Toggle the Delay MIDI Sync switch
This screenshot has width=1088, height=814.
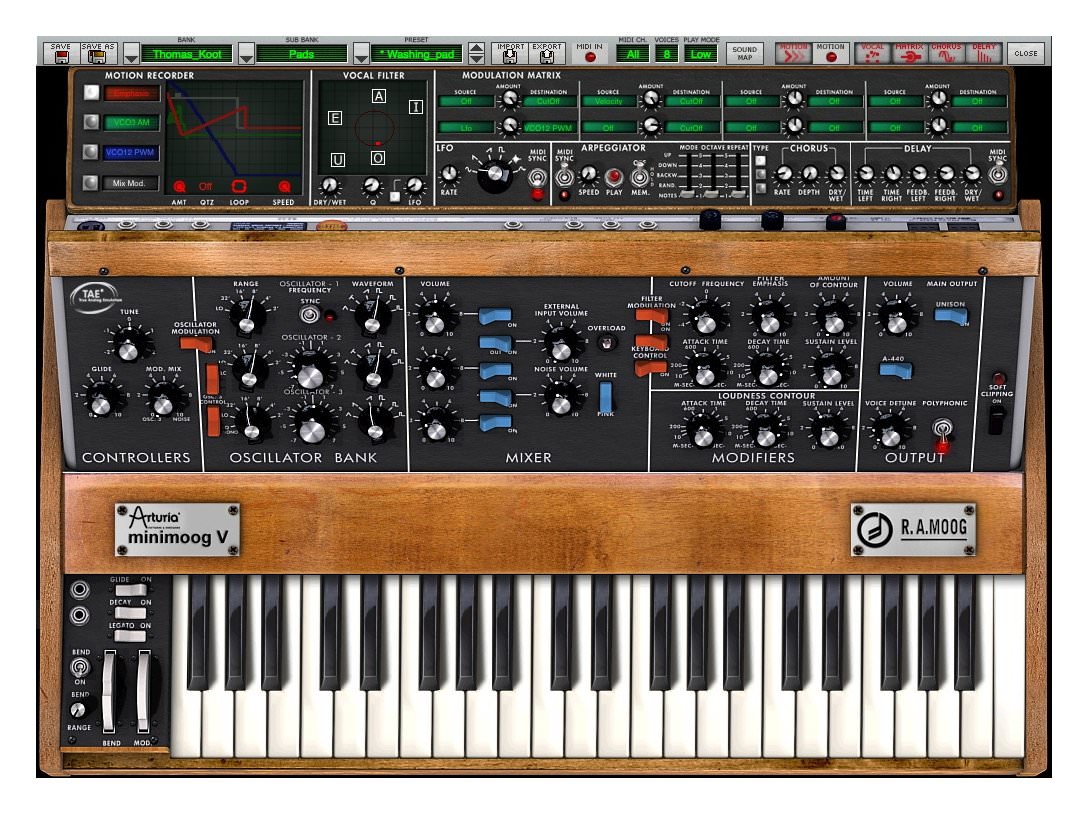point(997,173)
